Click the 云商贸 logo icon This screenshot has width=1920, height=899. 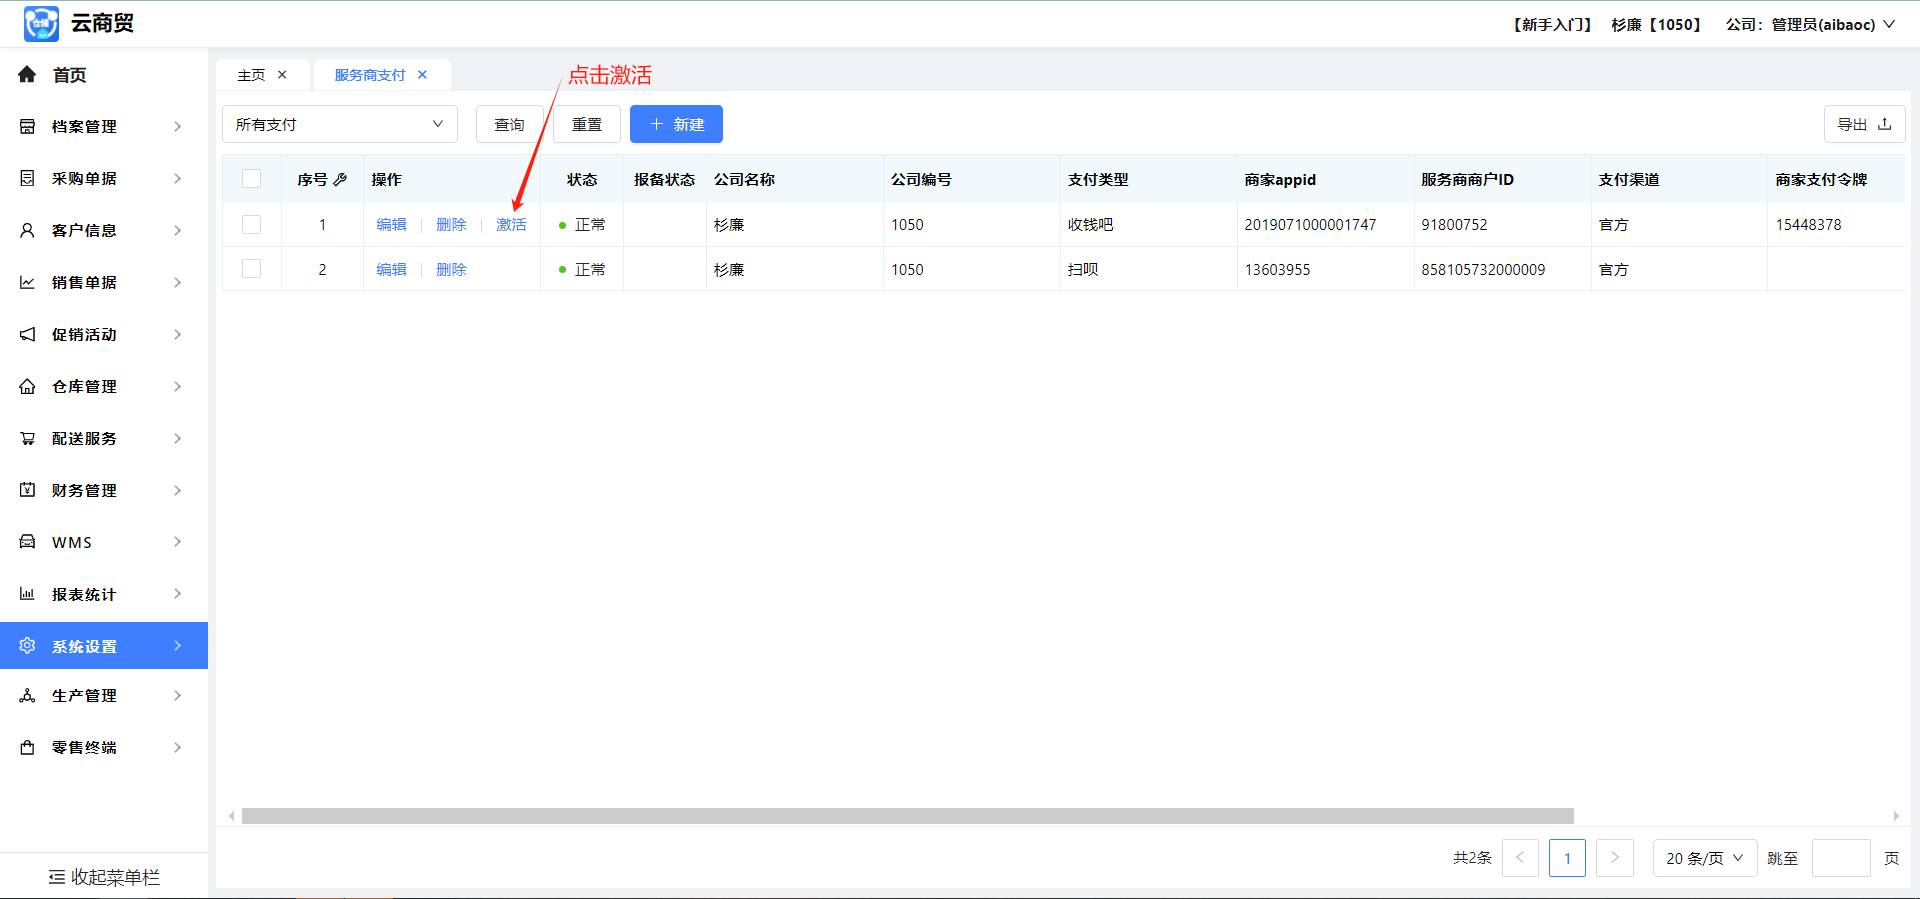[x=41, y=23]
